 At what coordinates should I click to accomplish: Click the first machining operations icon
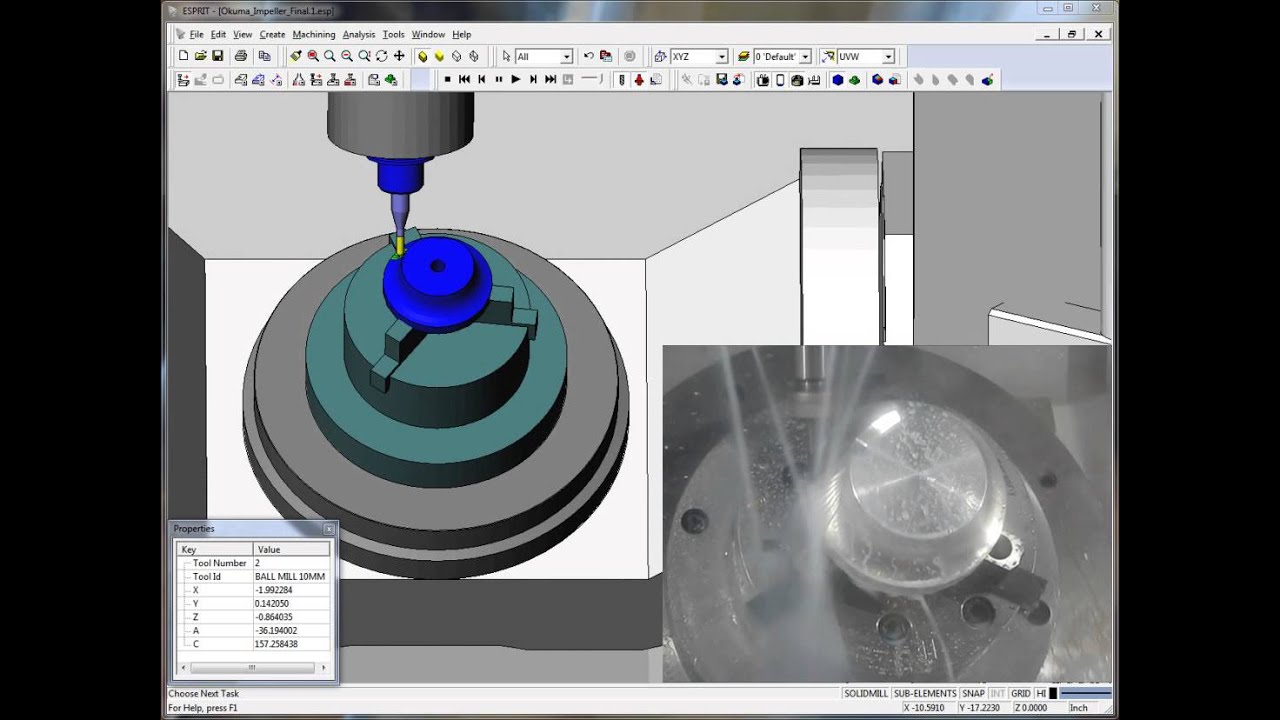[183, 79]
